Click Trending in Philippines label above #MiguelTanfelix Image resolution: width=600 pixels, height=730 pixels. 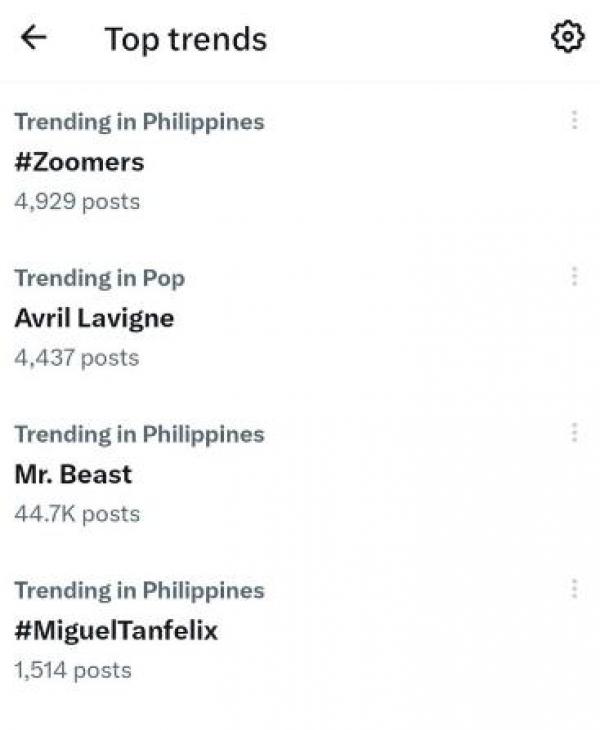pos(139,590)
